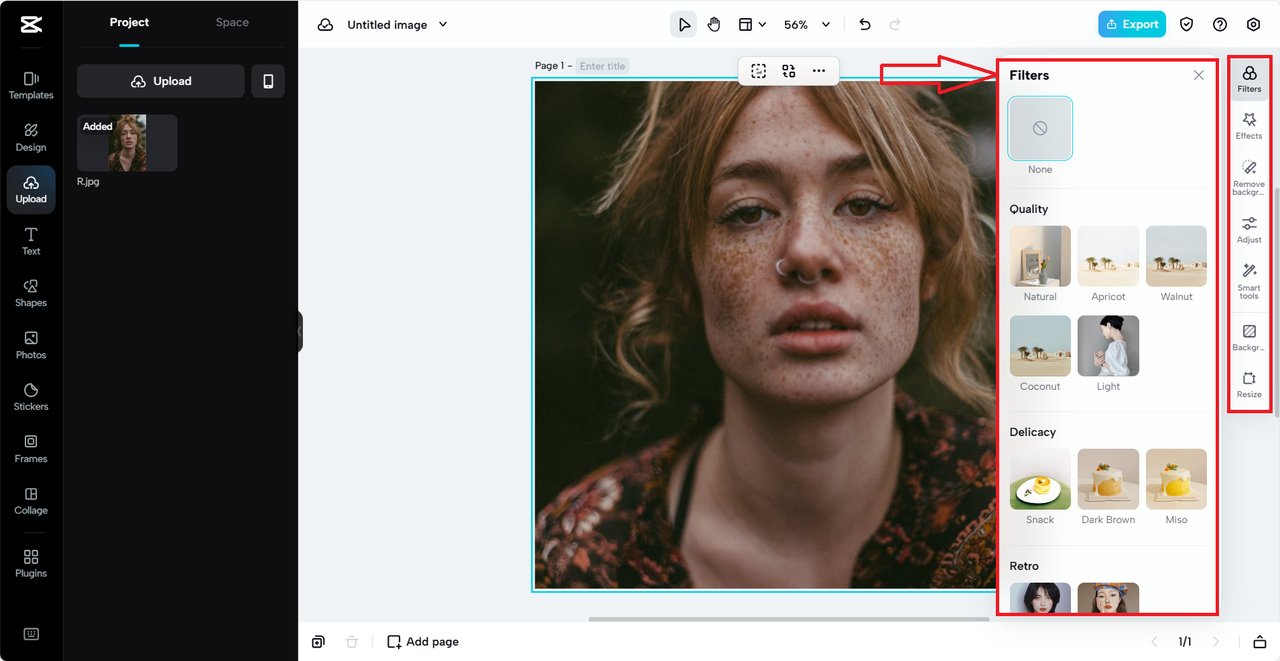
Task: Open the Frames panel
Action: click(x=31, y=449)
